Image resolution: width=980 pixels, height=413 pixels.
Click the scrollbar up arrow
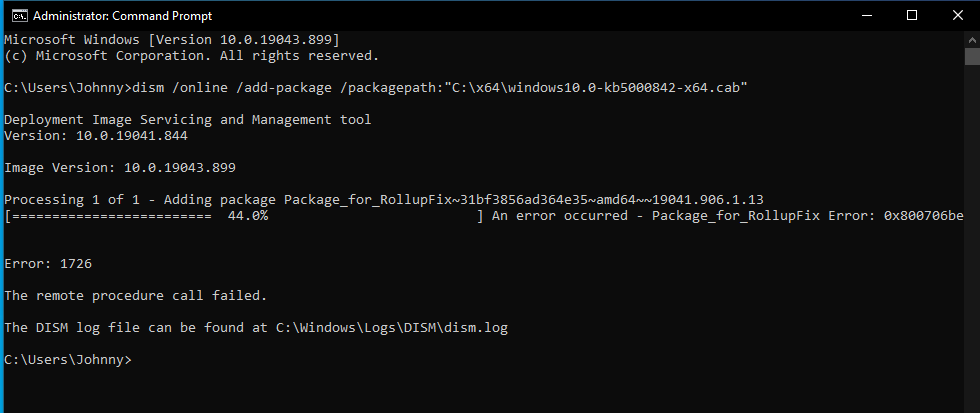[x=972, y=39]
